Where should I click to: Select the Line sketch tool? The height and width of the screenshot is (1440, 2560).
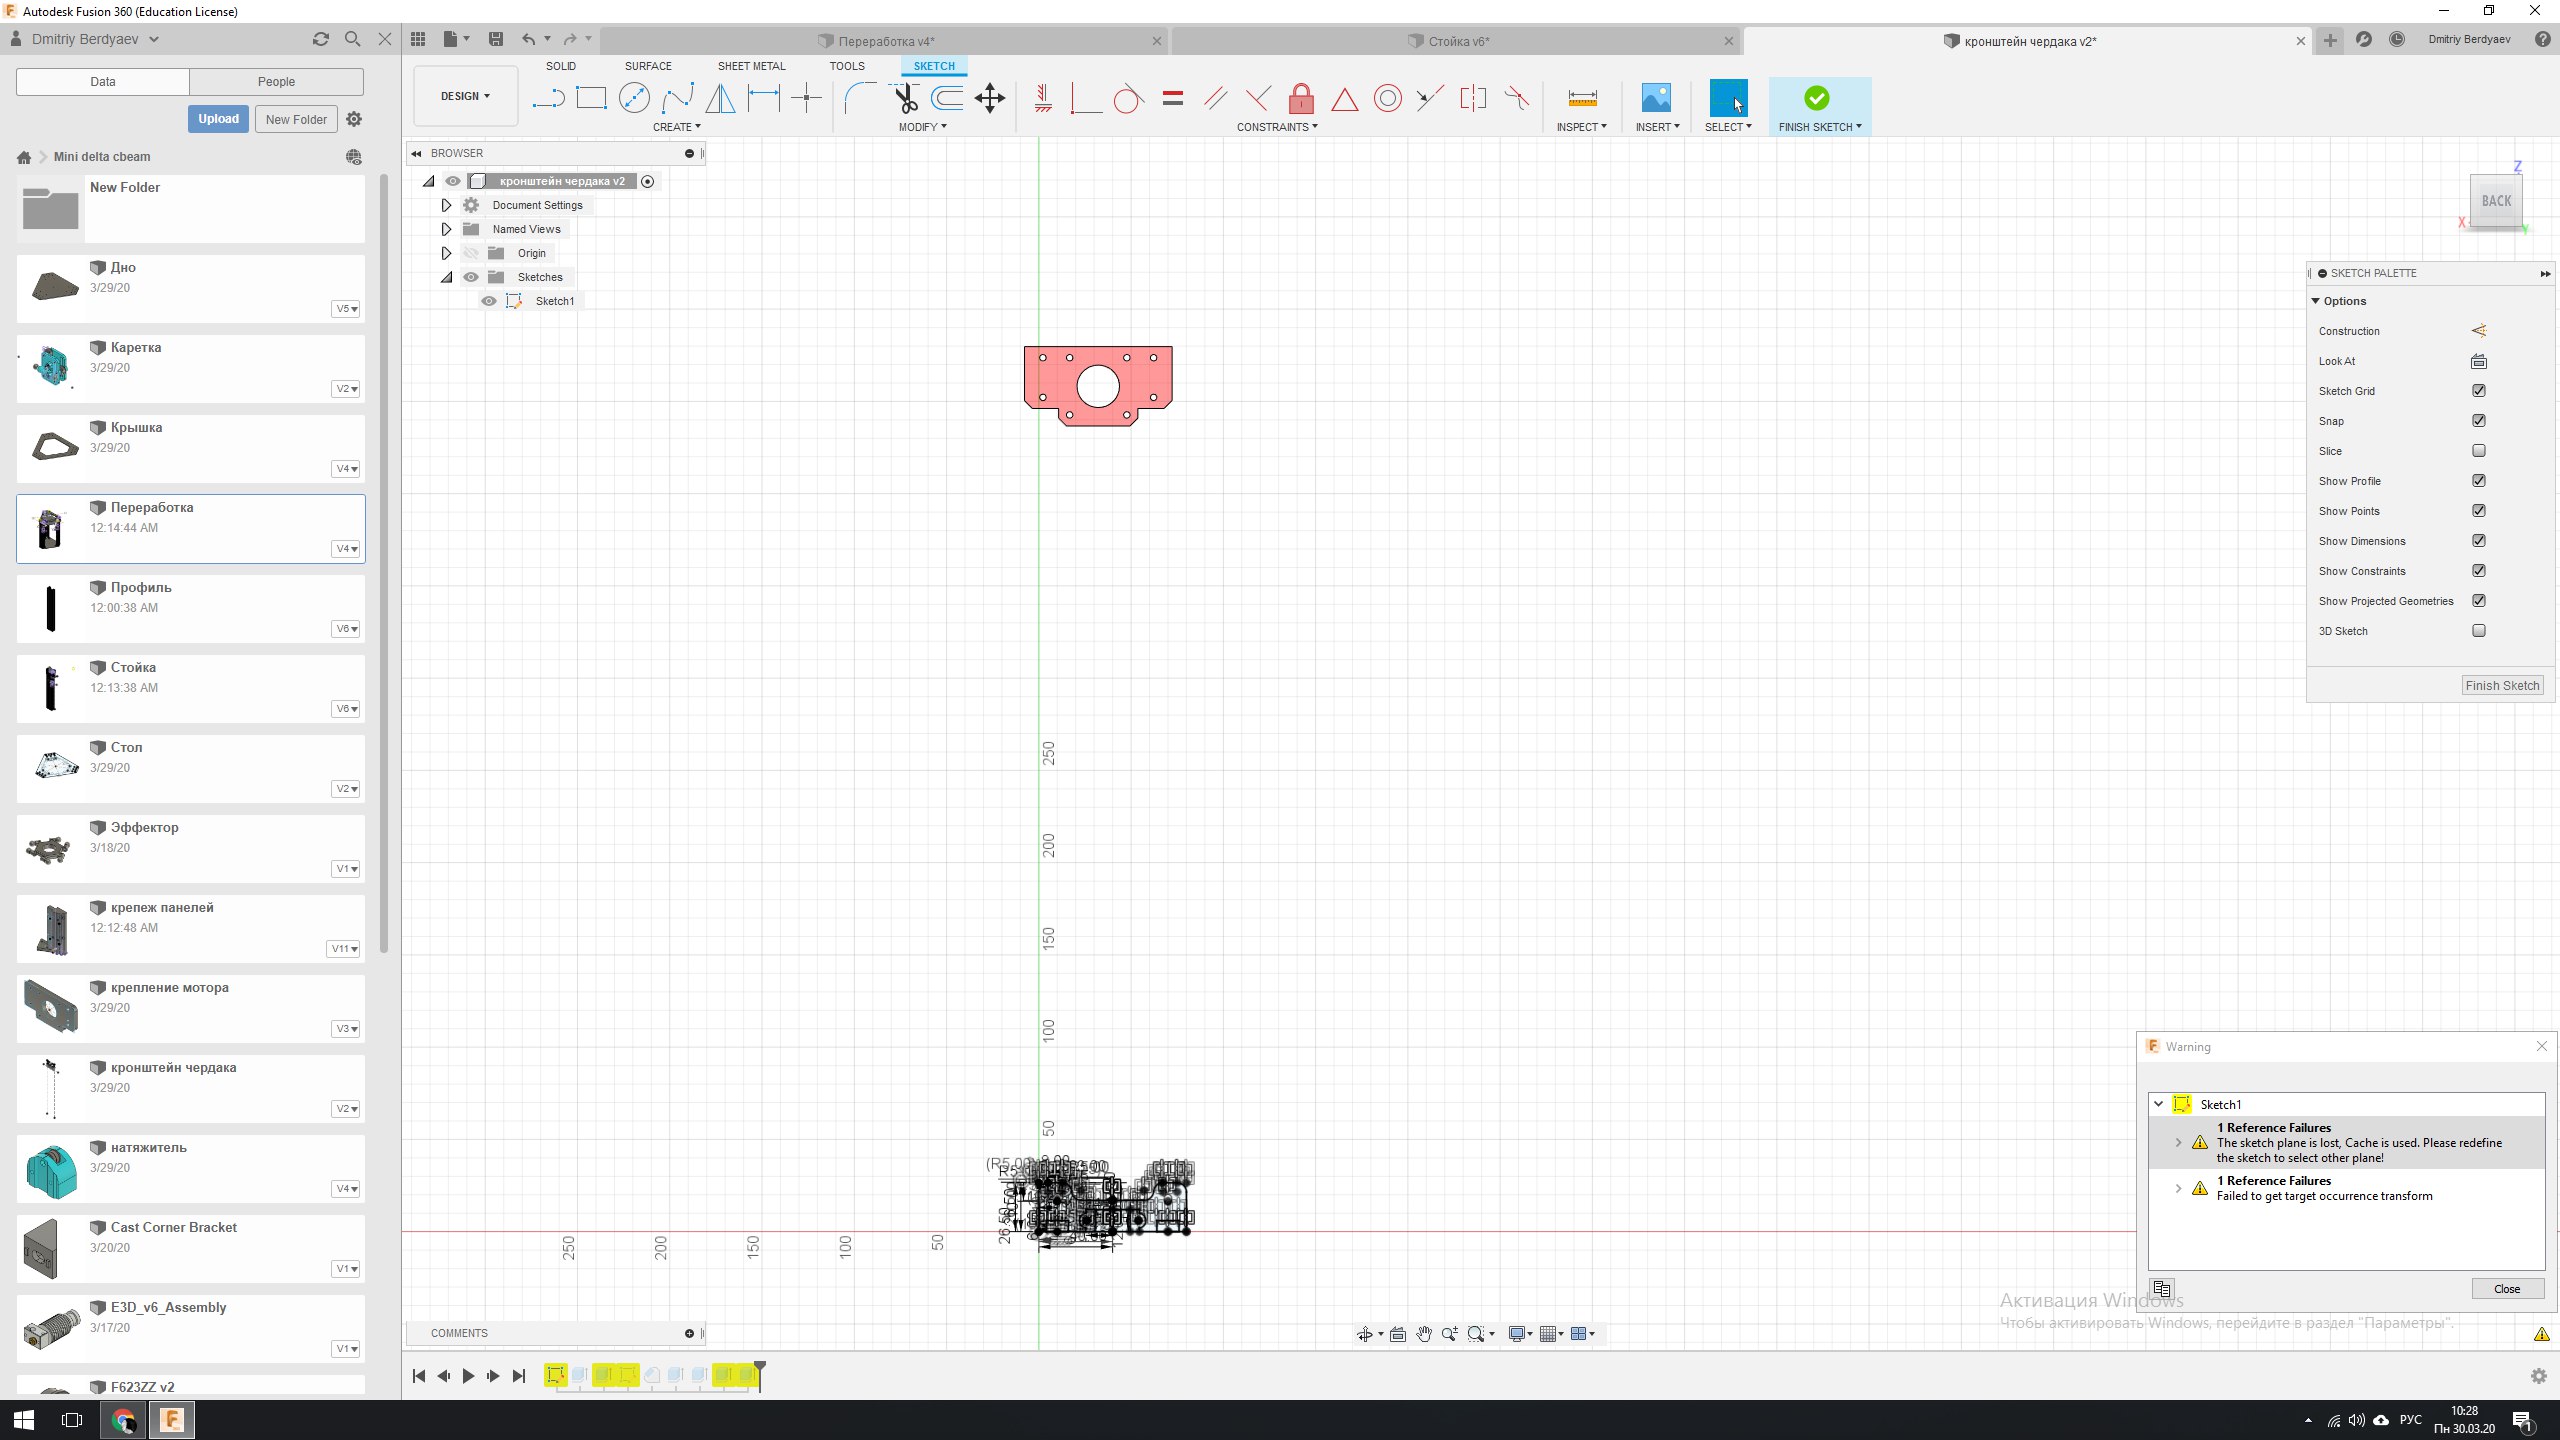pos(548,98)
